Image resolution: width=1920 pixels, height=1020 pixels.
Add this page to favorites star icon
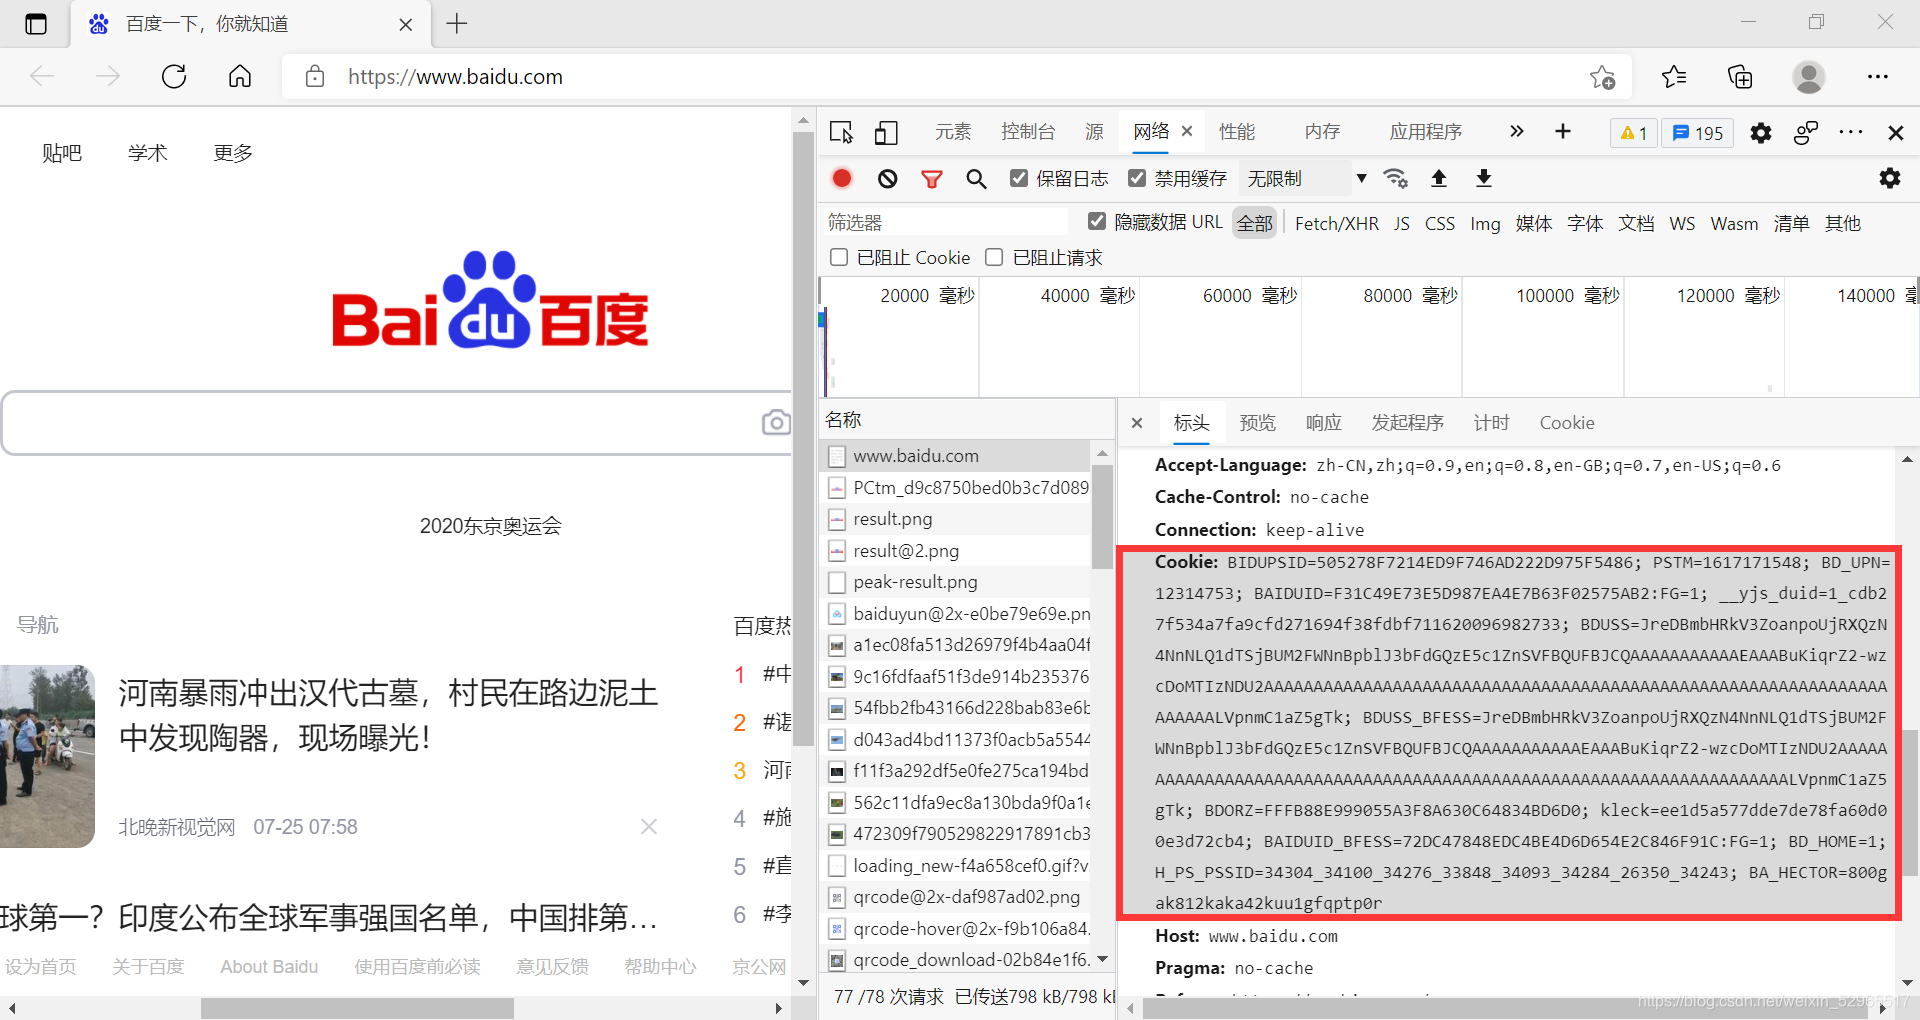click(x=1603, y=77)
